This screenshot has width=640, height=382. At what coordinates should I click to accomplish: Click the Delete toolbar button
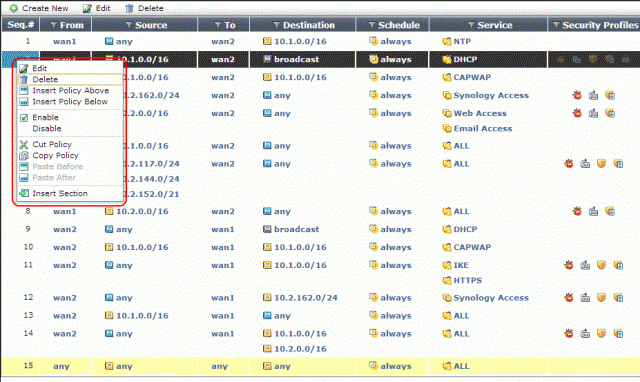click(x=144, y=8)
